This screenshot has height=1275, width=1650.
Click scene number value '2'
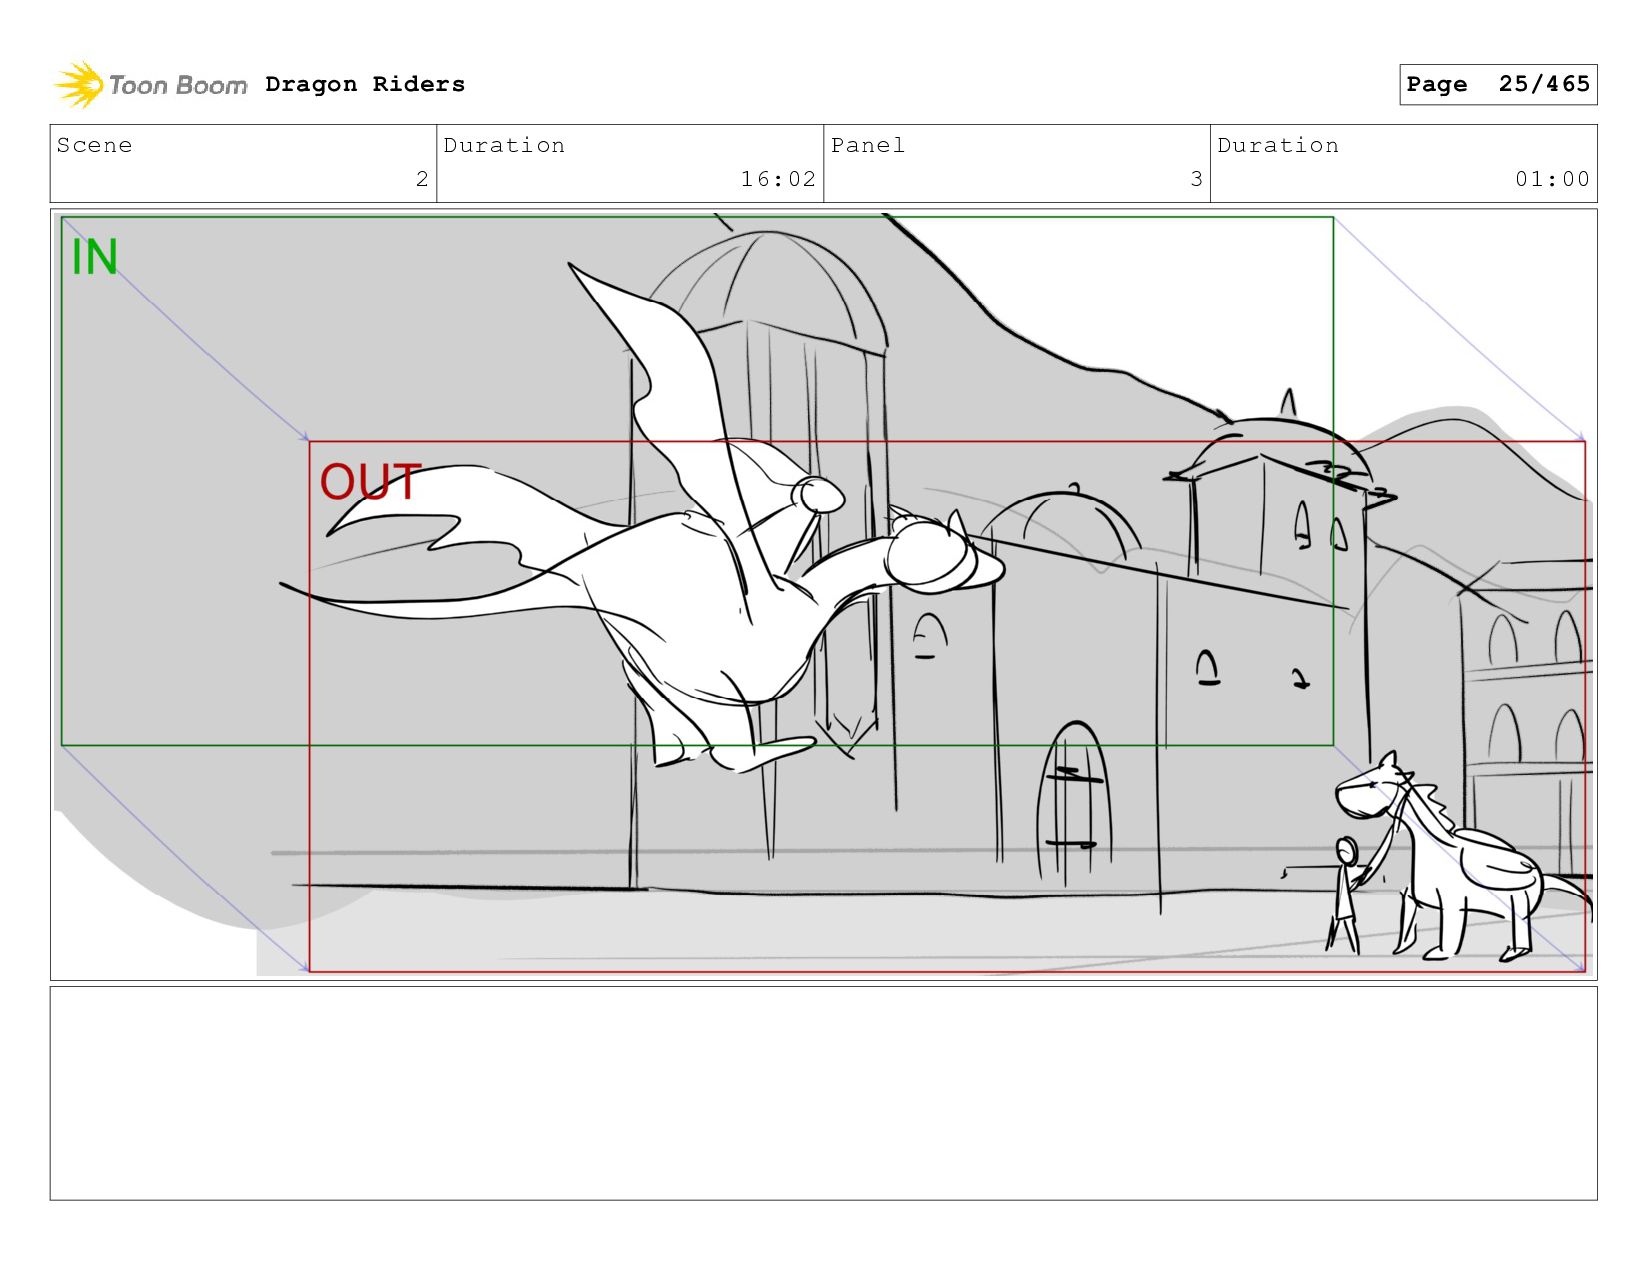tap(422, 179)
